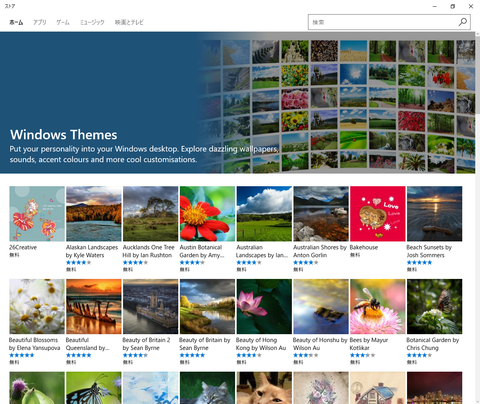Open the 映画とテレビ tab
Screen dimensions: 480x404
(x=129, y=22)
